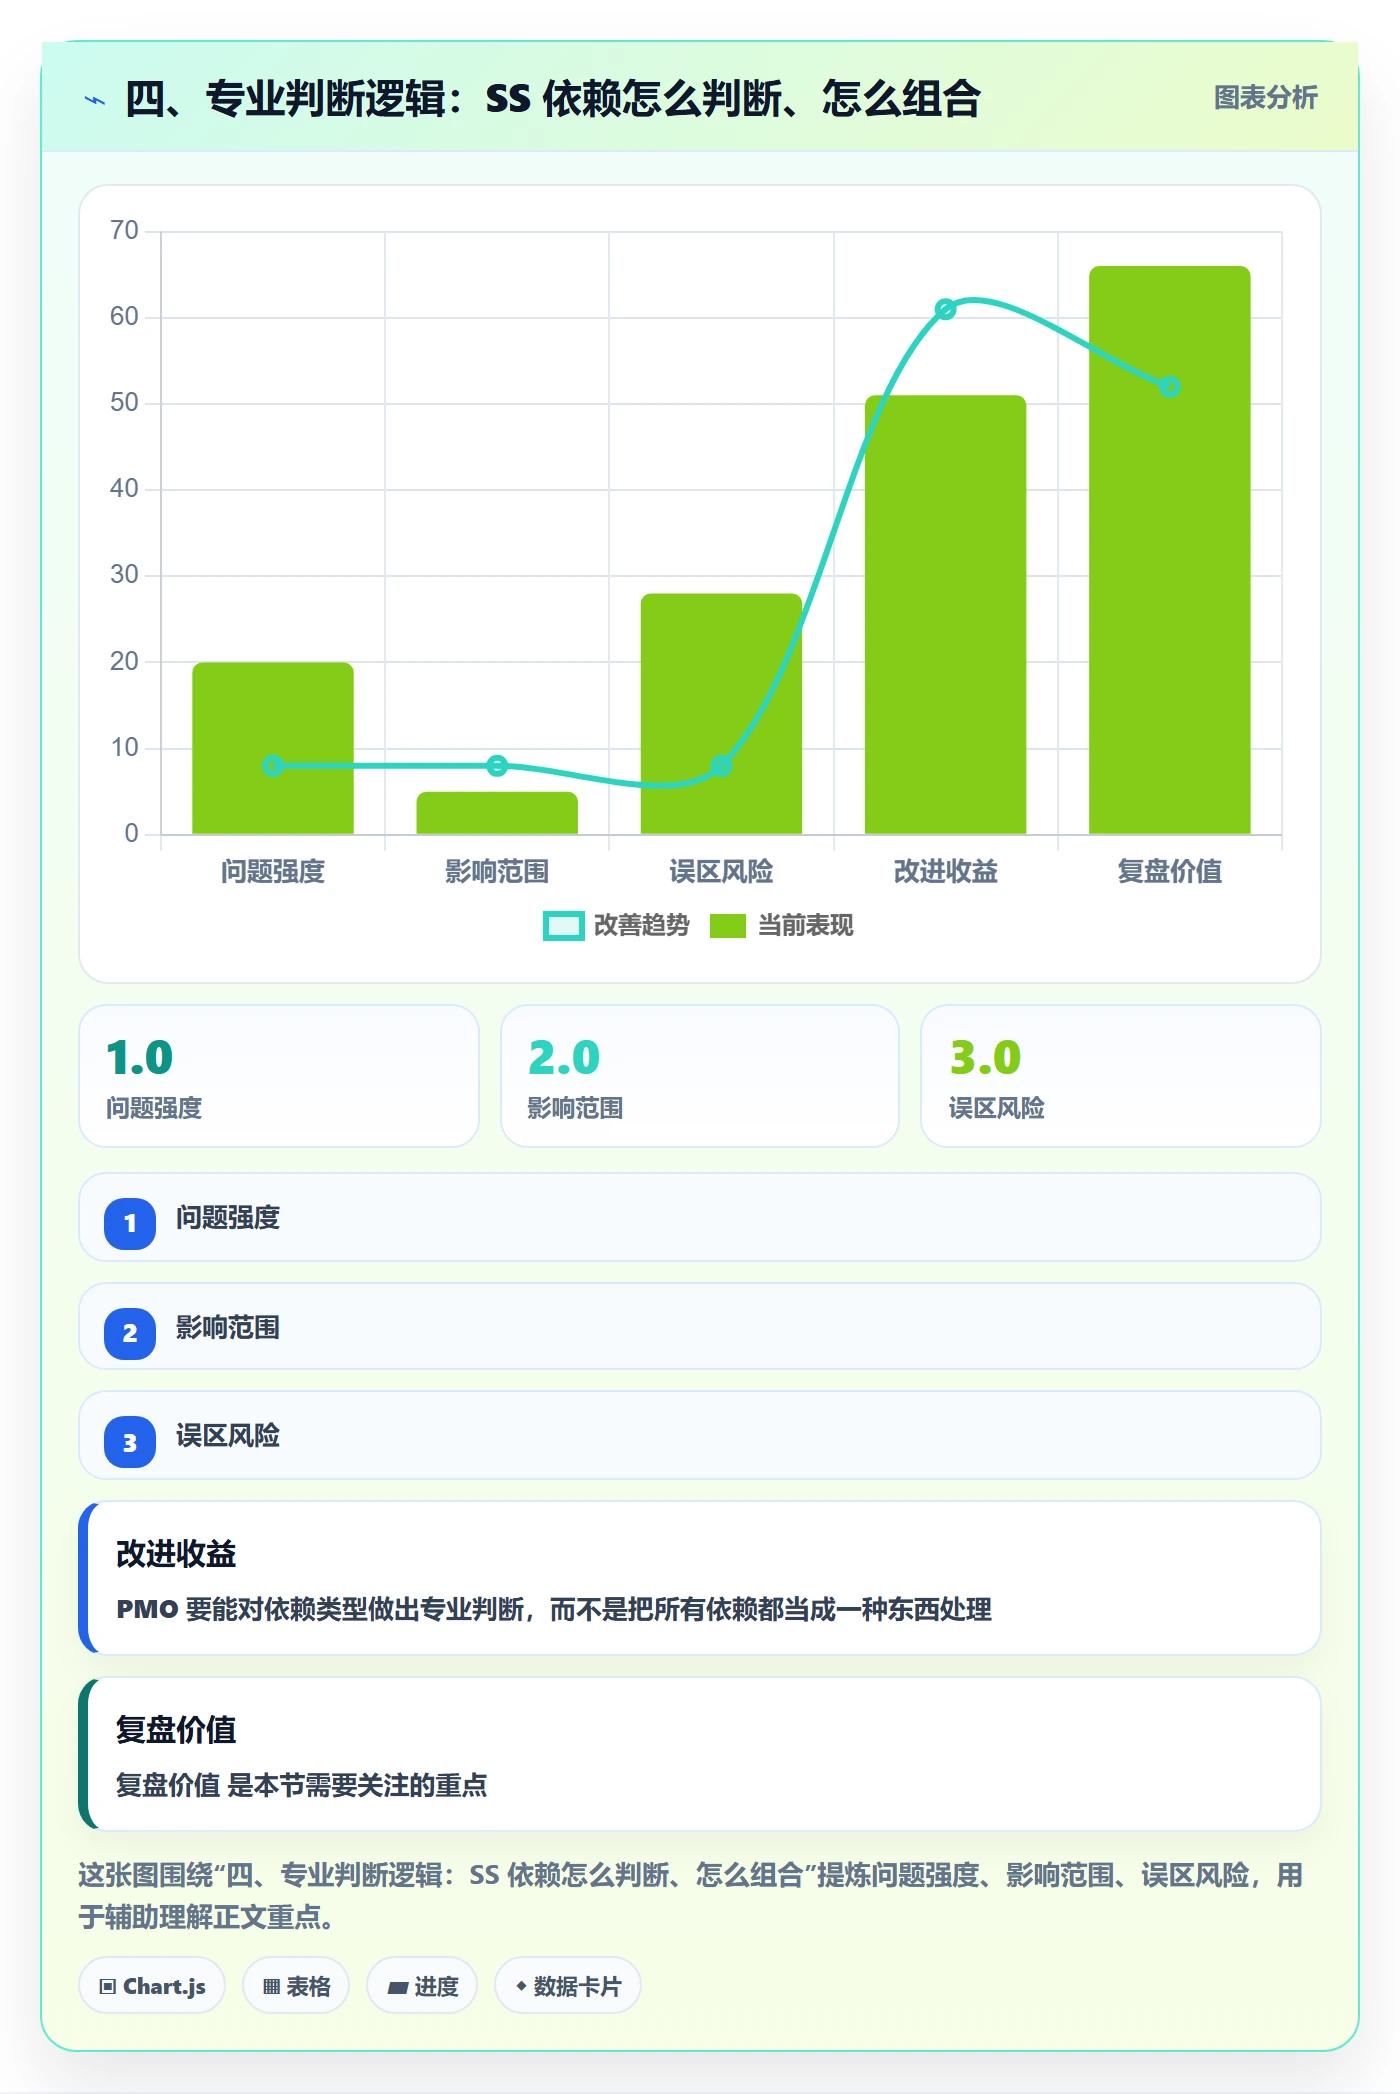
Task: Click the number 2 badge for 影响范围
Action: tap(130, 1333)
